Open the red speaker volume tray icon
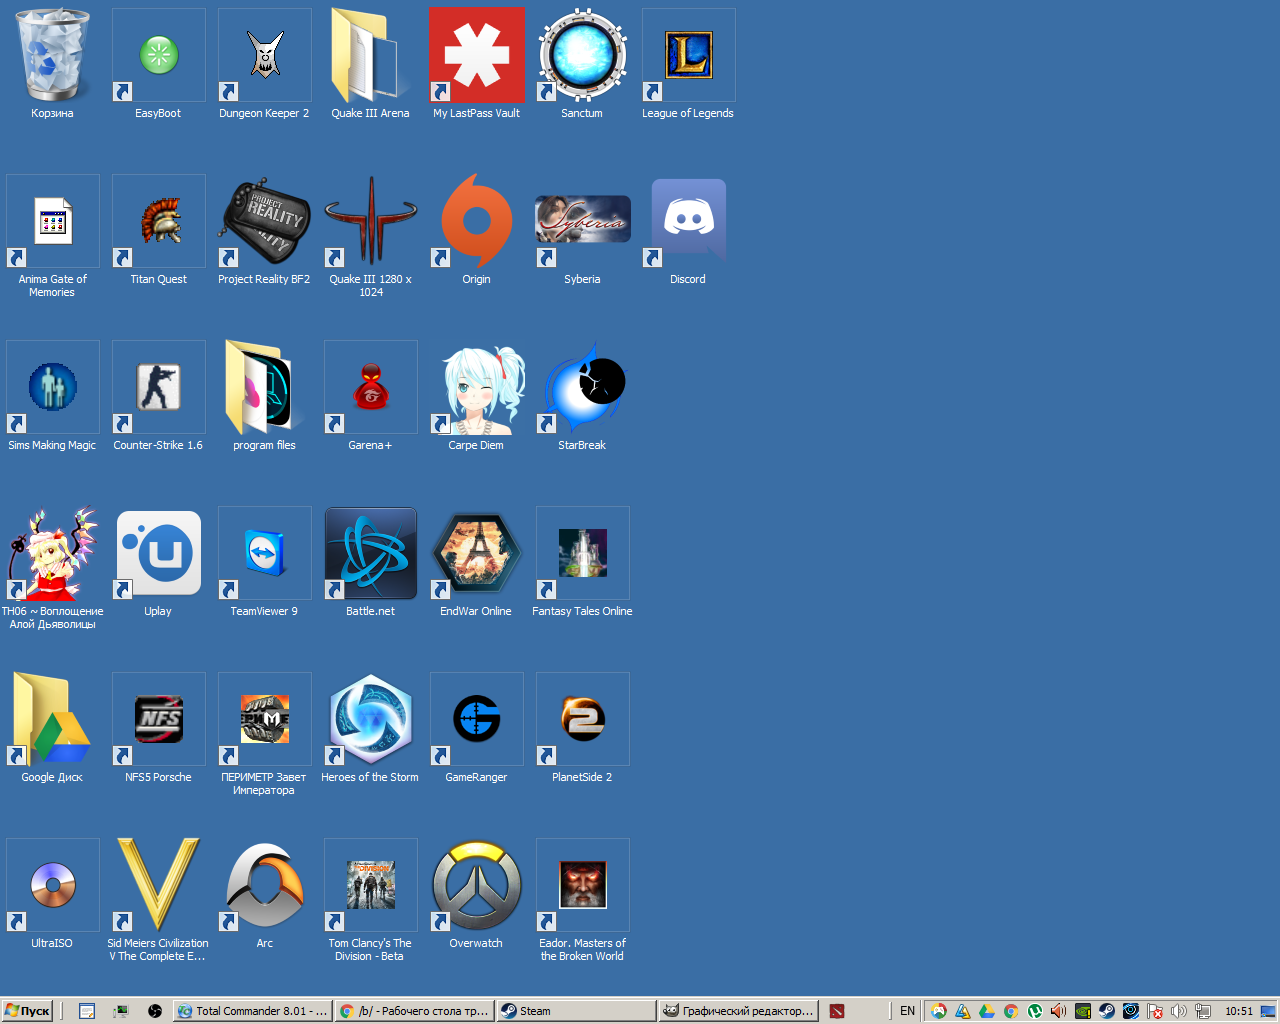The image size is (1280, 1024). click(1059, 1011)
